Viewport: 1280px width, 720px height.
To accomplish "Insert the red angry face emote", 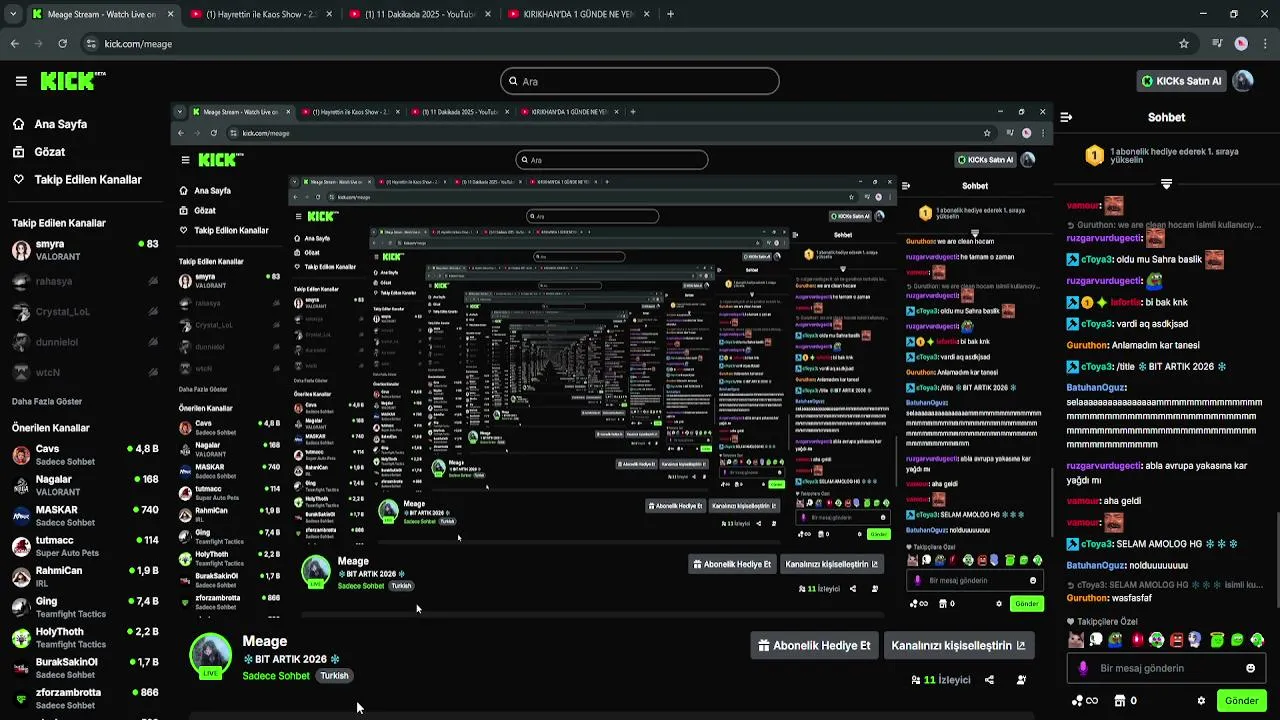I will 1177,640.
